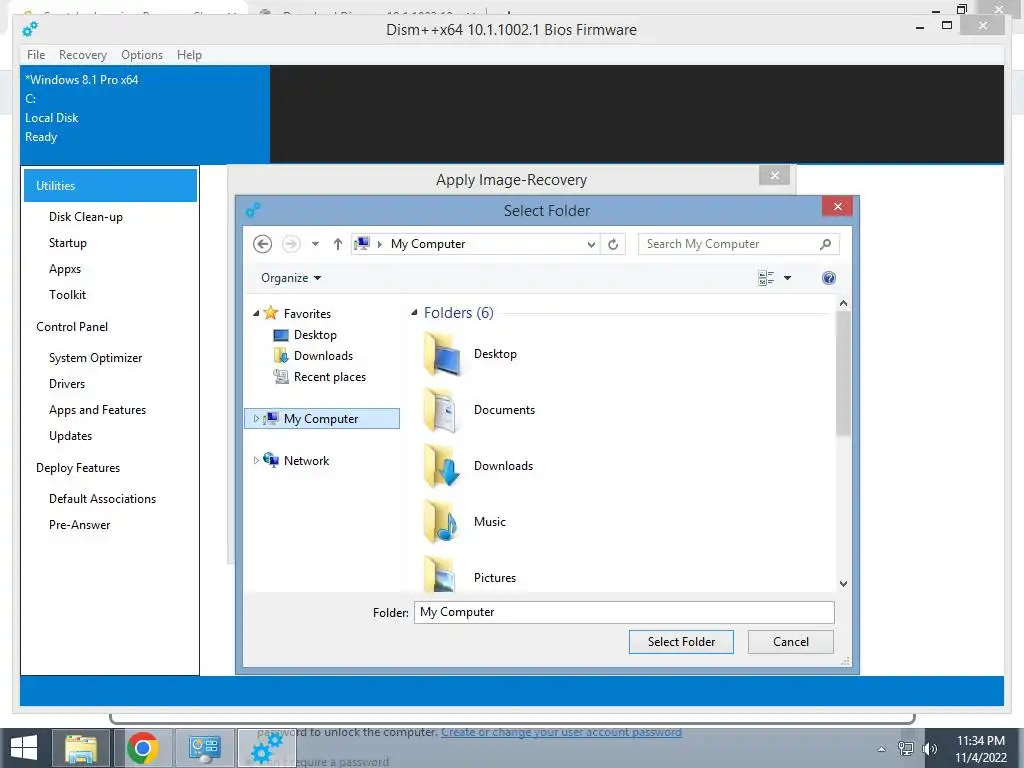Image resolution: width=1024 pixels, height=768 pixels.
Task: Open Pre-Answer in sidebar
Action: 80,525
